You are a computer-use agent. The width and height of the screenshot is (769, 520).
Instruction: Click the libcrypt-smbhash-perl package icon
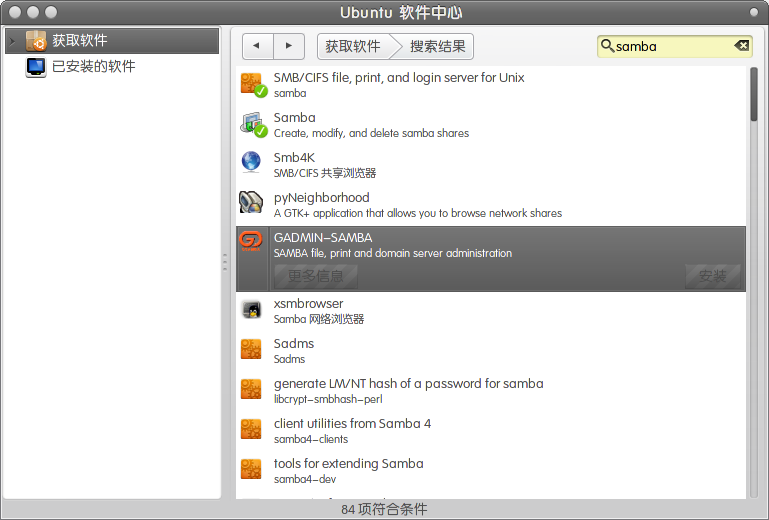click(251, 390)
